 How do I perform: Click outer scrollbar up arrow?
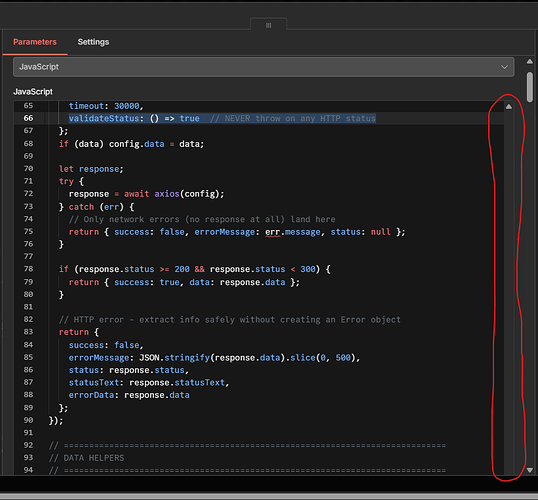[530, 61]
